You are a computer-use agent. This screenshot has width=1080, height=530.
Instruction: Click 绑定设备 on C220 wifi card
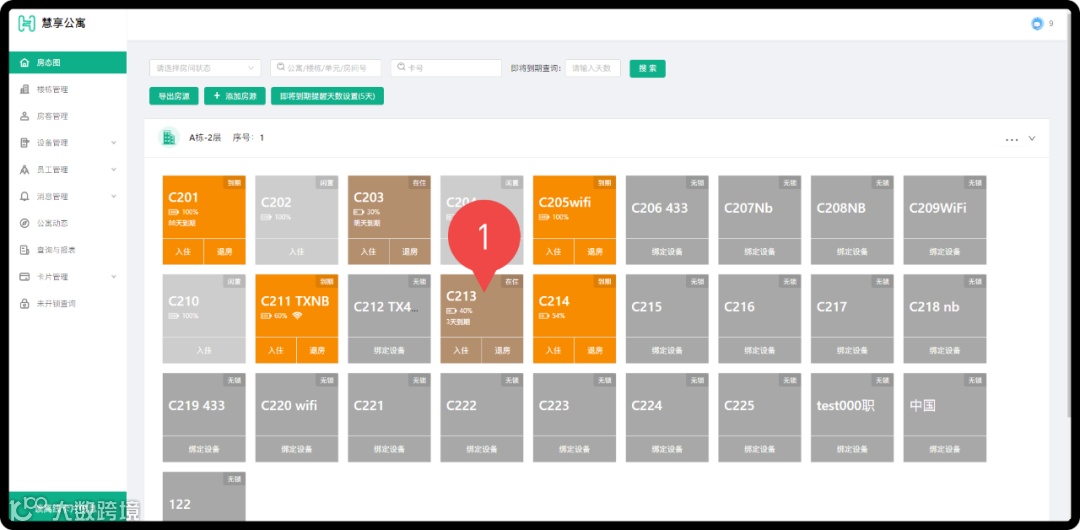pyautogui.click(x=297, y=449)
